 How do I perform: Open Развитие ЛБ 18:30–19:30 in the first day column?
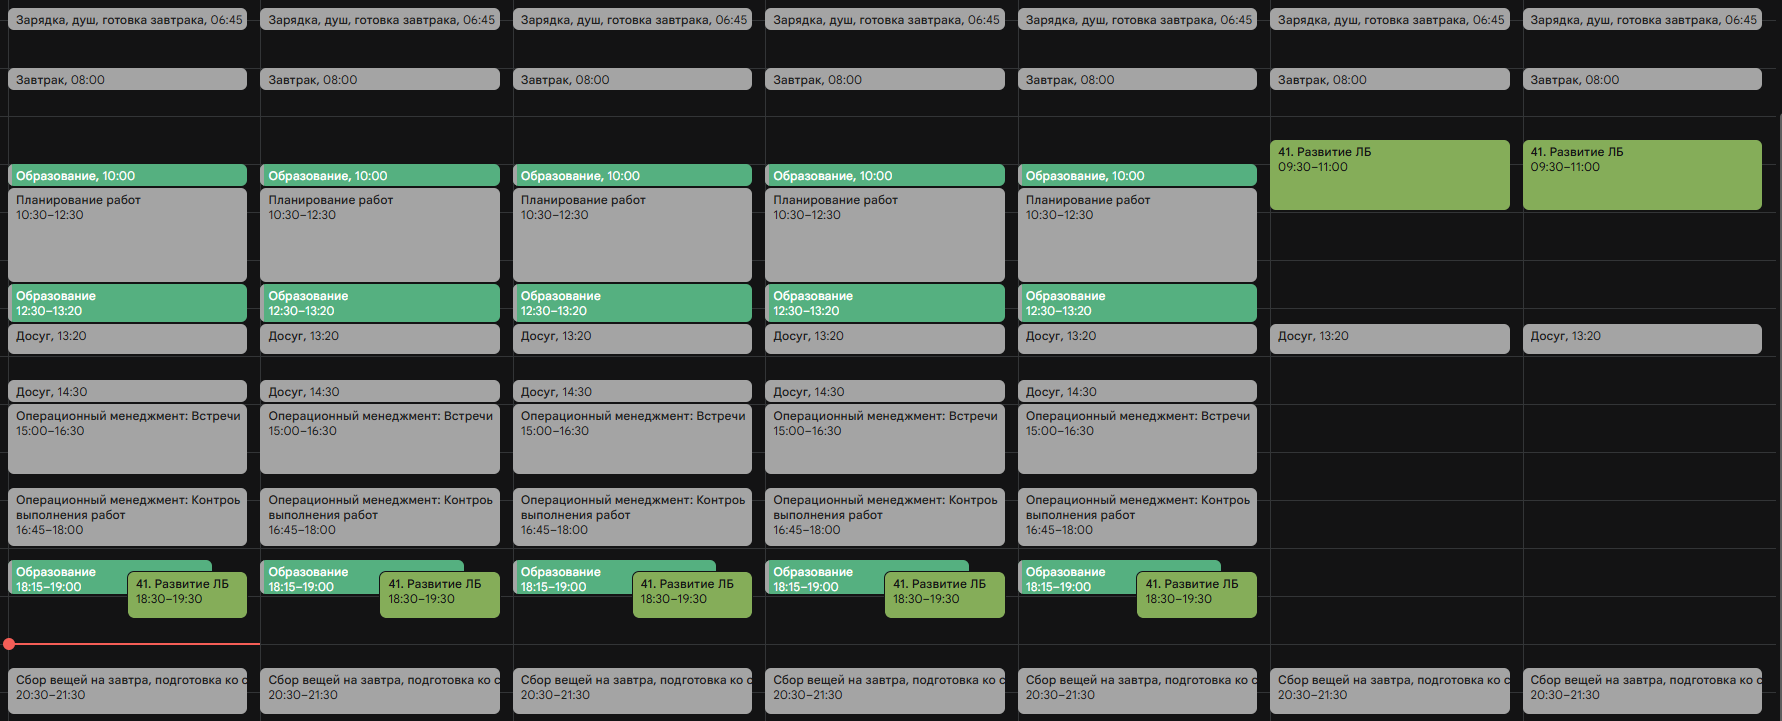pos(187,593)
